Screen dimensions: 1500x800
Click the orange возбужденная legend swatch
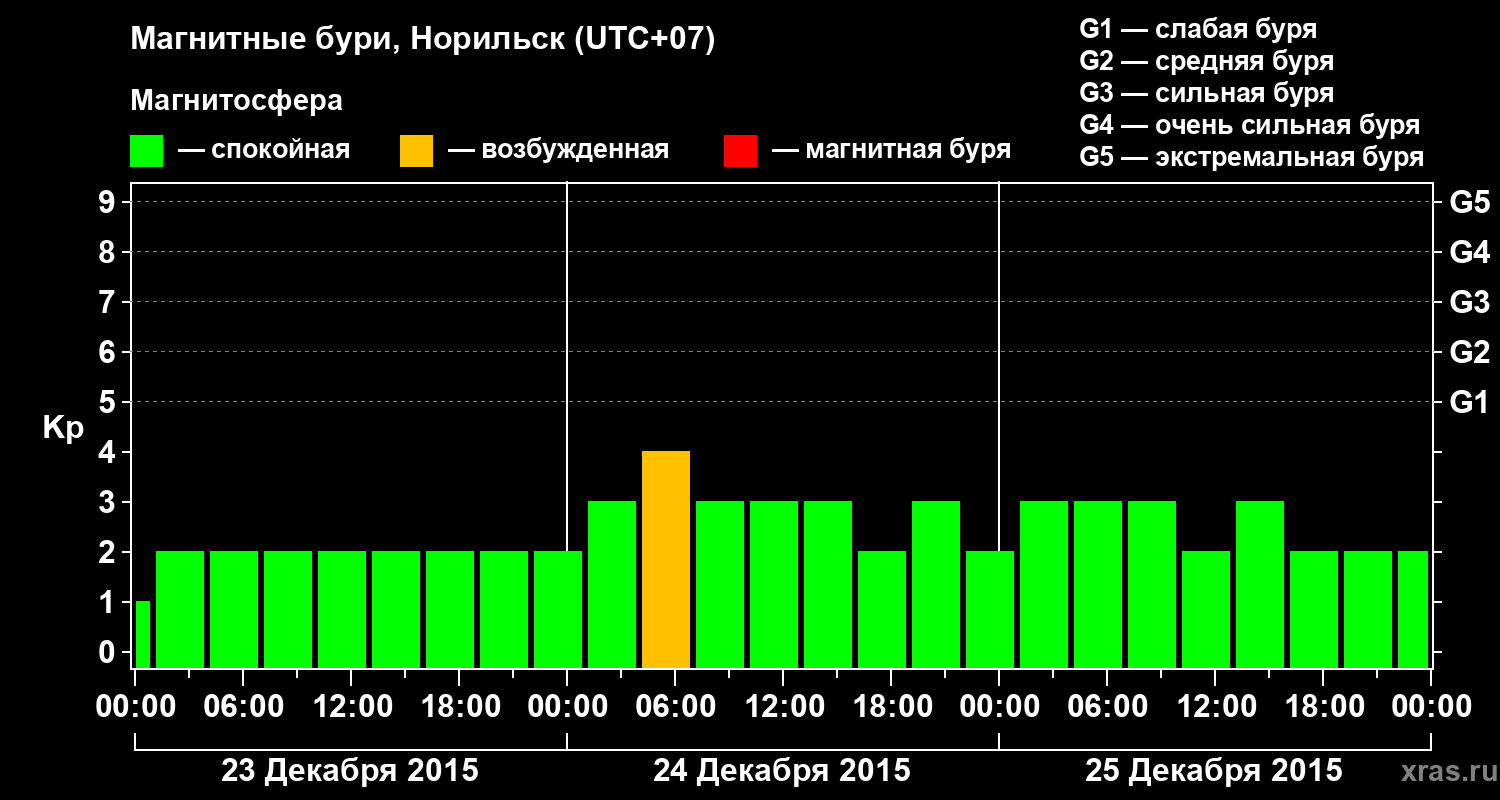[417, 151]
